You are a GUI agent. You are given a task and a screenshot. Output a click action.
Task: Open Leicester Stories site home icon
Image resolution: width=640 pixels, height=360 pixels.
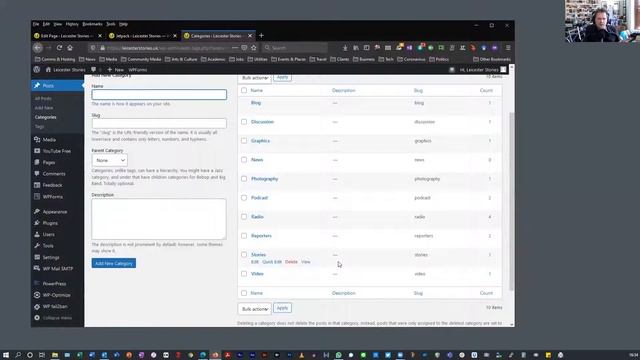pos(48,69)
